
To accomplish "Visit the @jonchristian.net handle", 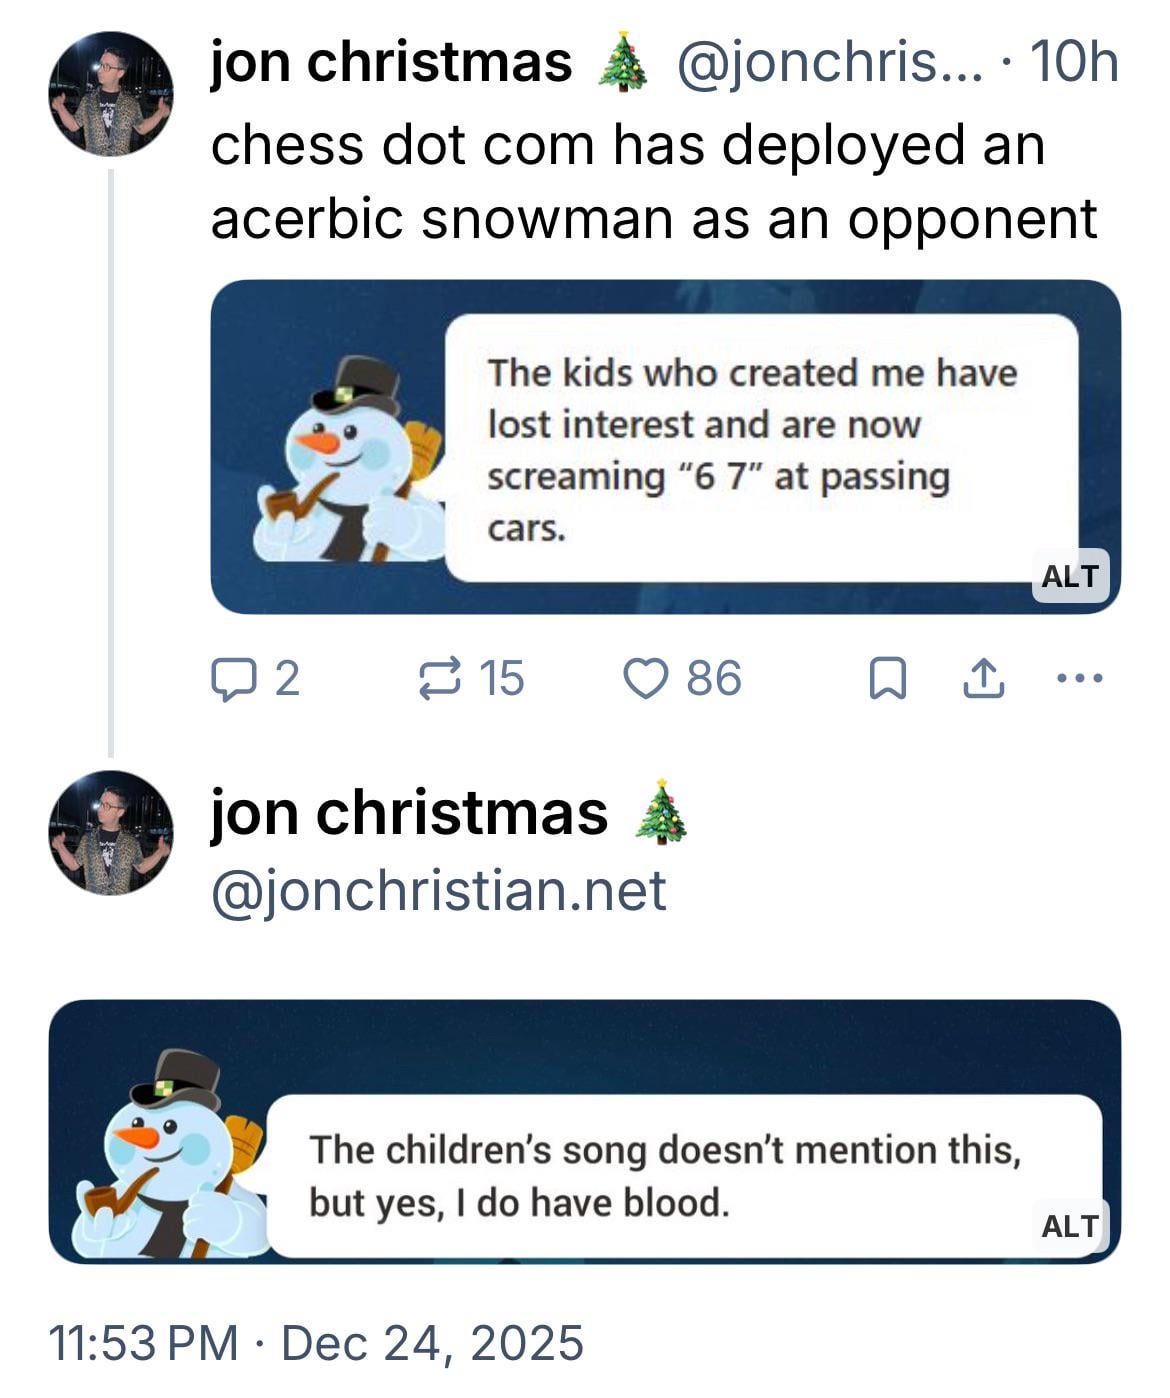I will [x=438, y=890].
